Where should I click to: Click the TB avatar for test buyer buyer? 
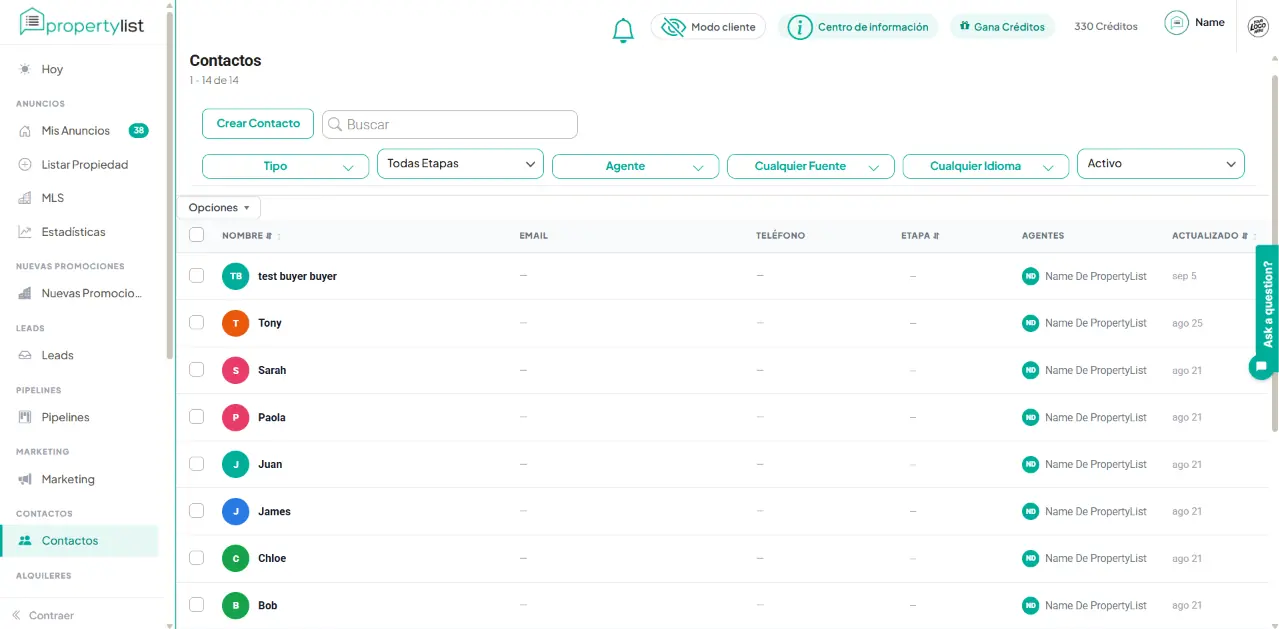tap(236, 276)
